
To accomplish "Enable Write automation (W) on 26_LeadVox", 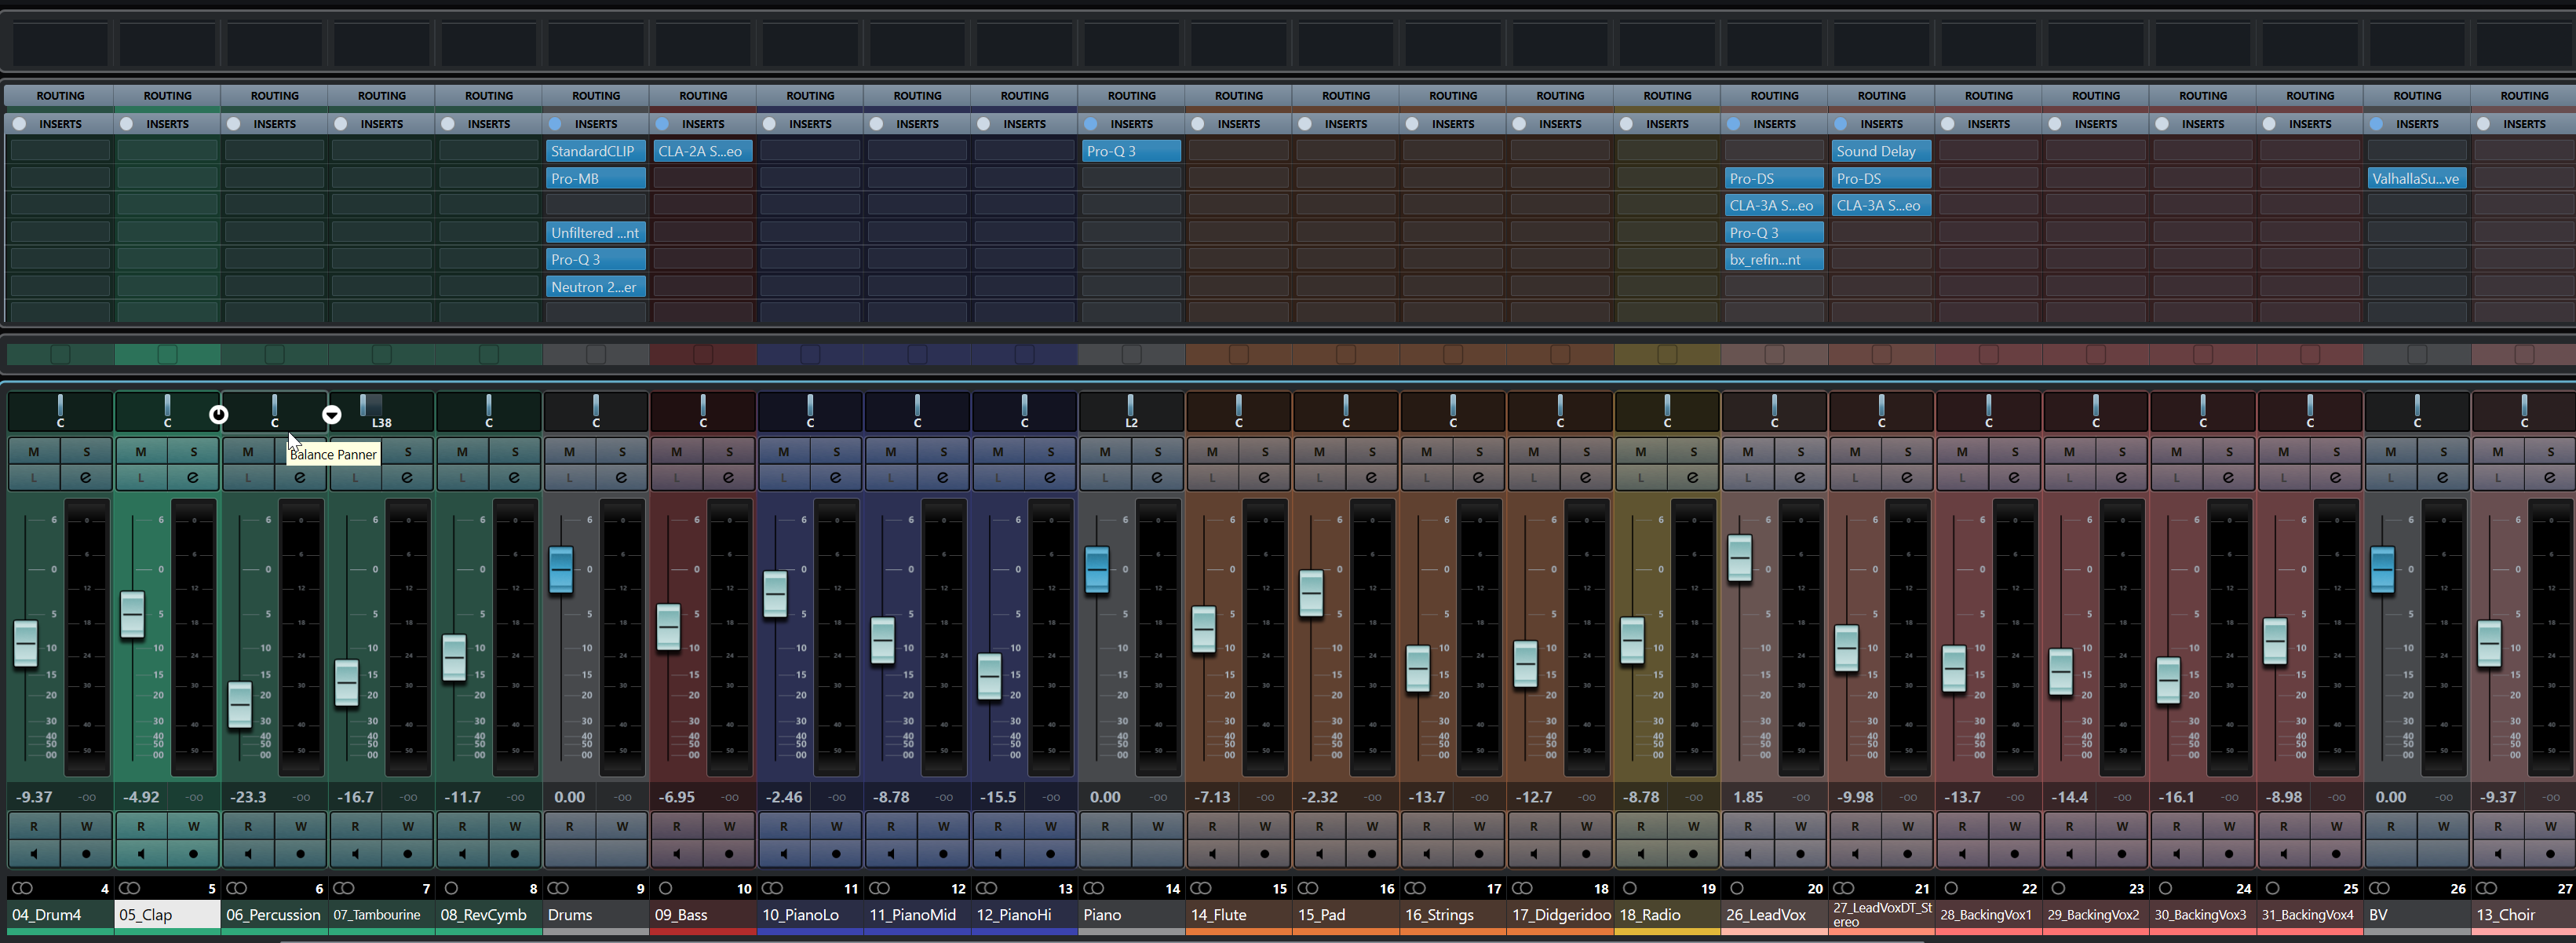I will [1800, 826].
